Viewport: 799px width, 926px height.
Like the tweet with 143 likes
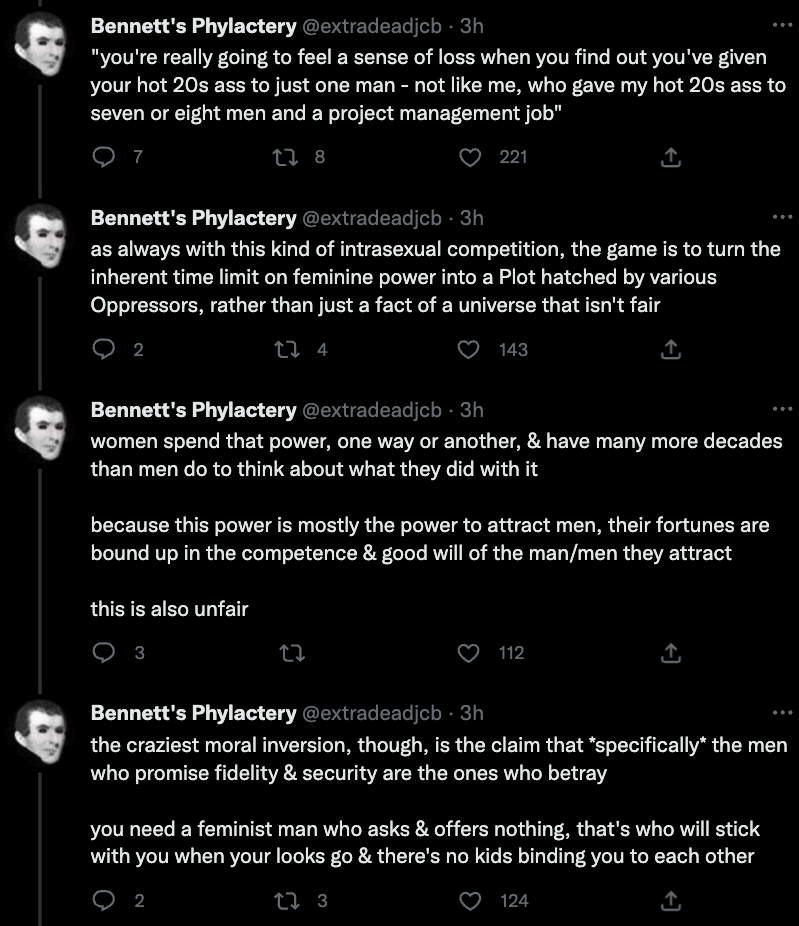(x=469, y=350)
